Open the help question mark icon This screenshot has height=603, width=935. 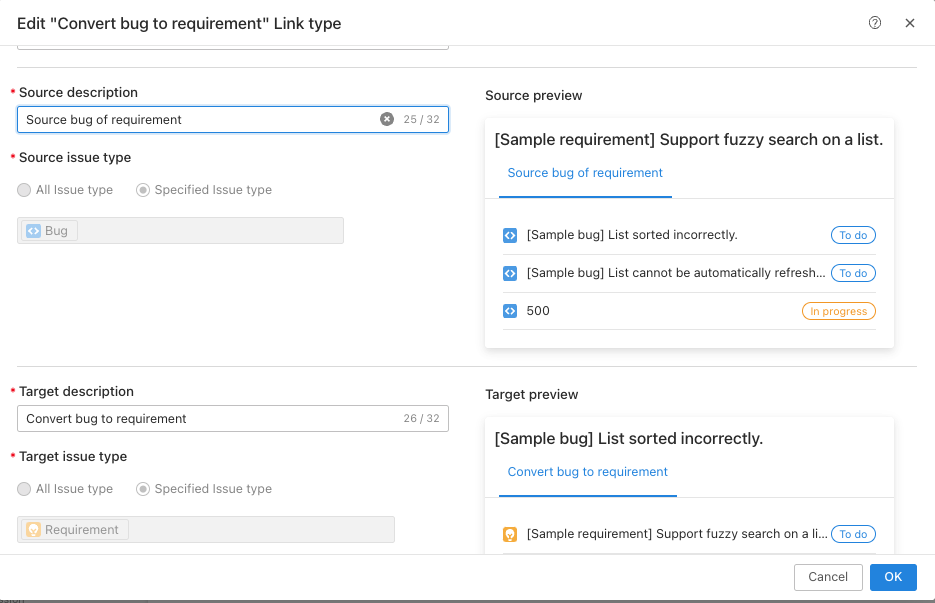point(875,23)
